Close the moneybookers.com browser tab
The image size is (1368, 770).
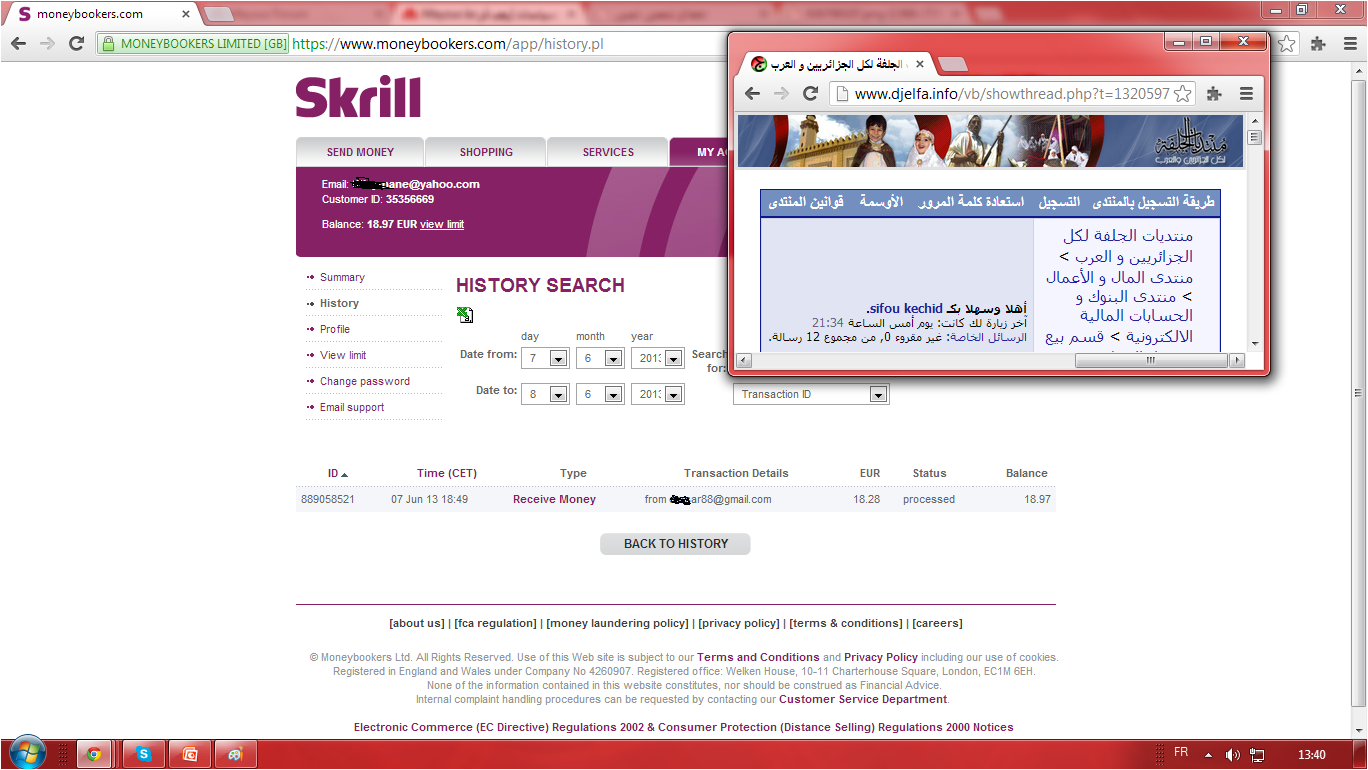click(186, 14)
